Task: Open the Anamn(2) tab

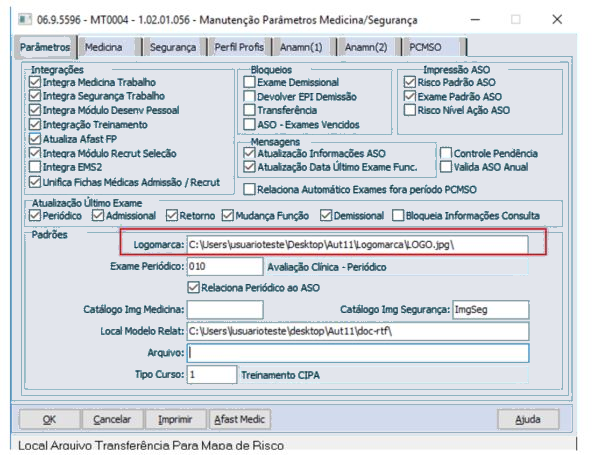Action: pyautogui.click(x=370, y=47)
